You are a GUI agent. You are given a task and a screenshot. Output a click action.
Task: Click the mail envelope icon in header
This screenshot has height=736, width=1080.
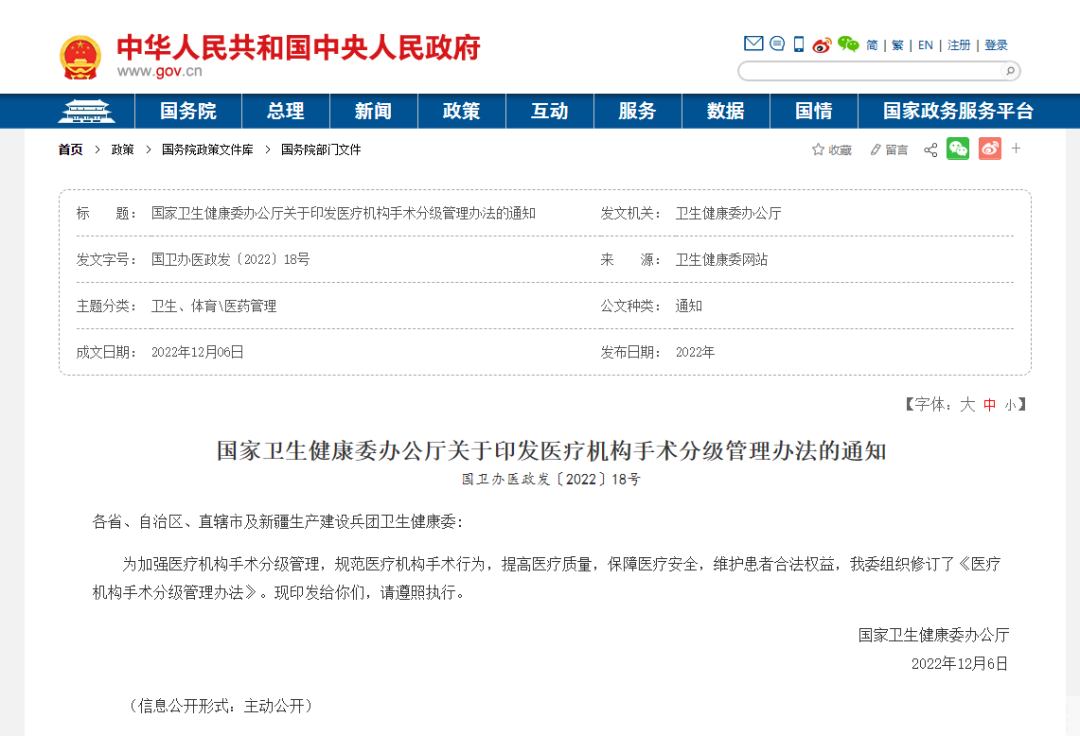pyautogui.click(x=753, y=44)
